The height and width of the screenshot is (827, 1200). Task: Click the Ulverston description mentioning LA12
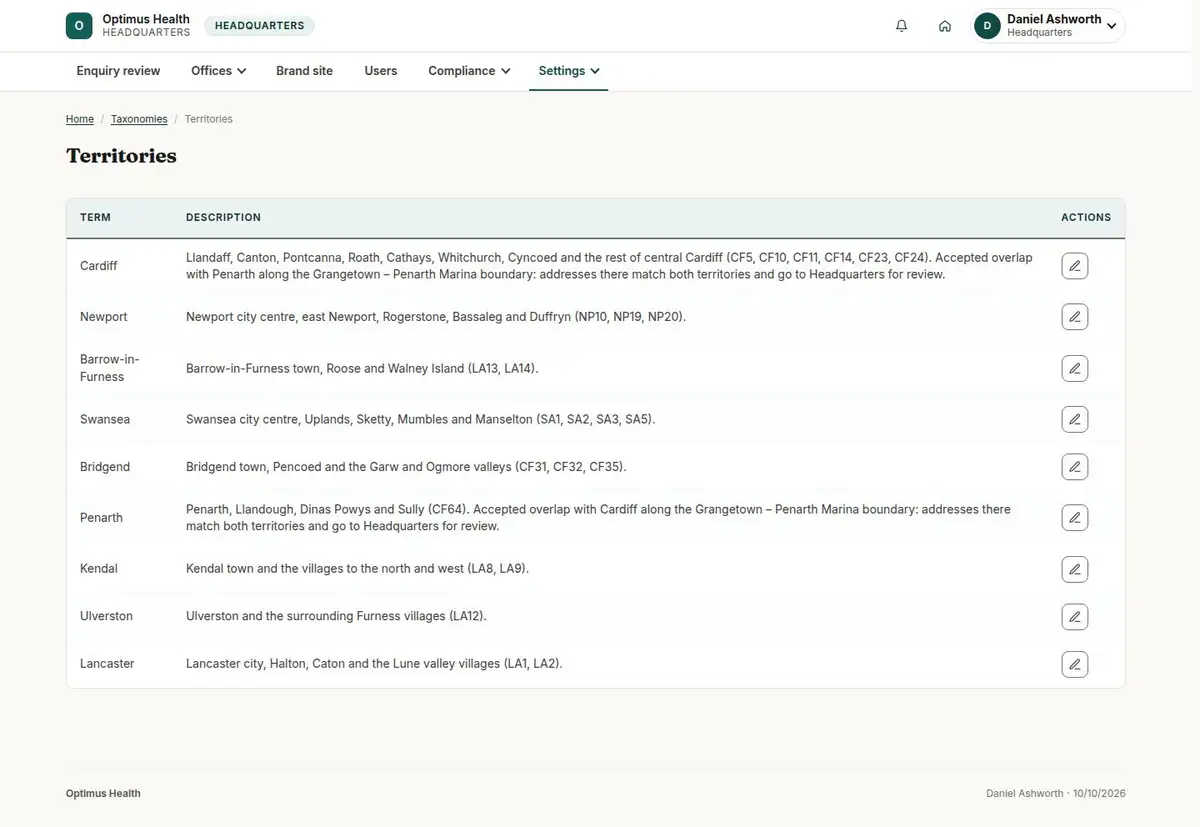pyautogui.click(x=336, y=616)
